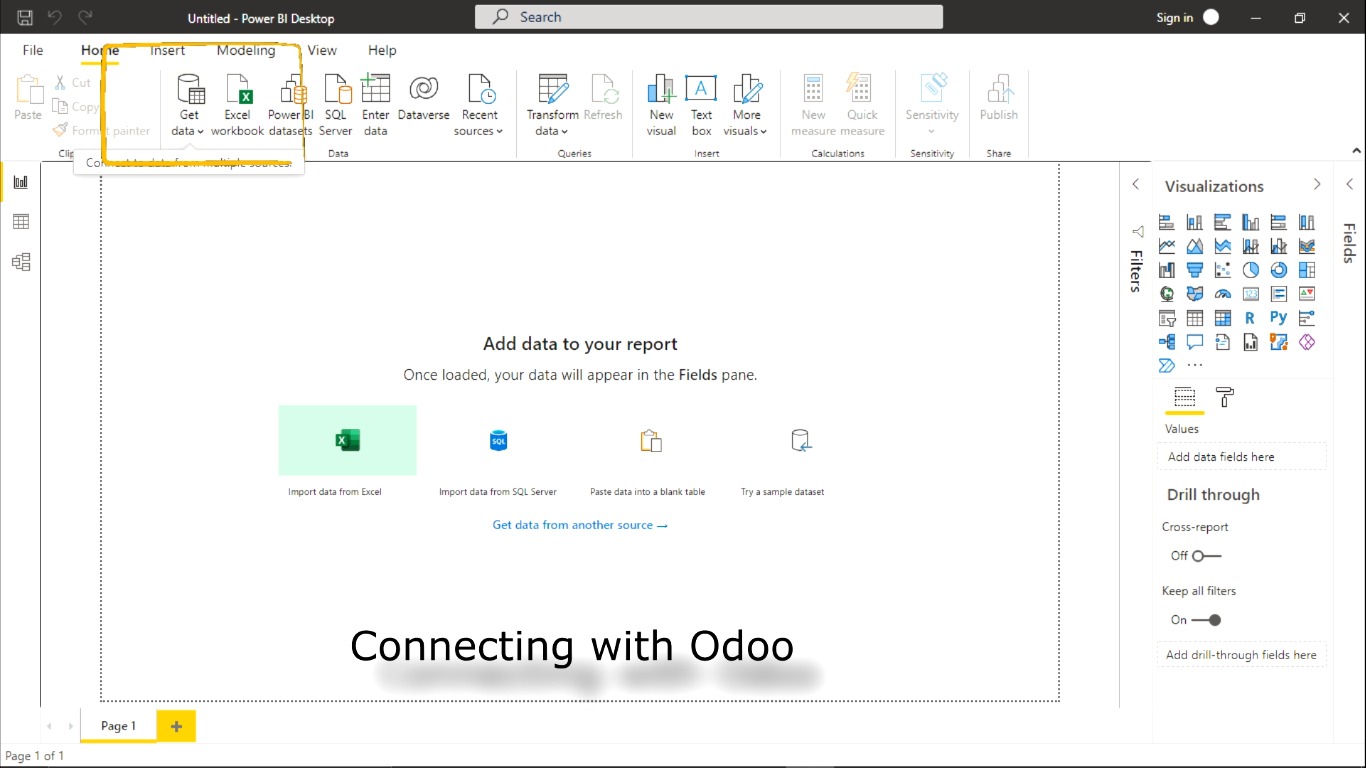The image size is (1366, 768).
Task: Click the Add data fields here well
Action: point(1241,457)
